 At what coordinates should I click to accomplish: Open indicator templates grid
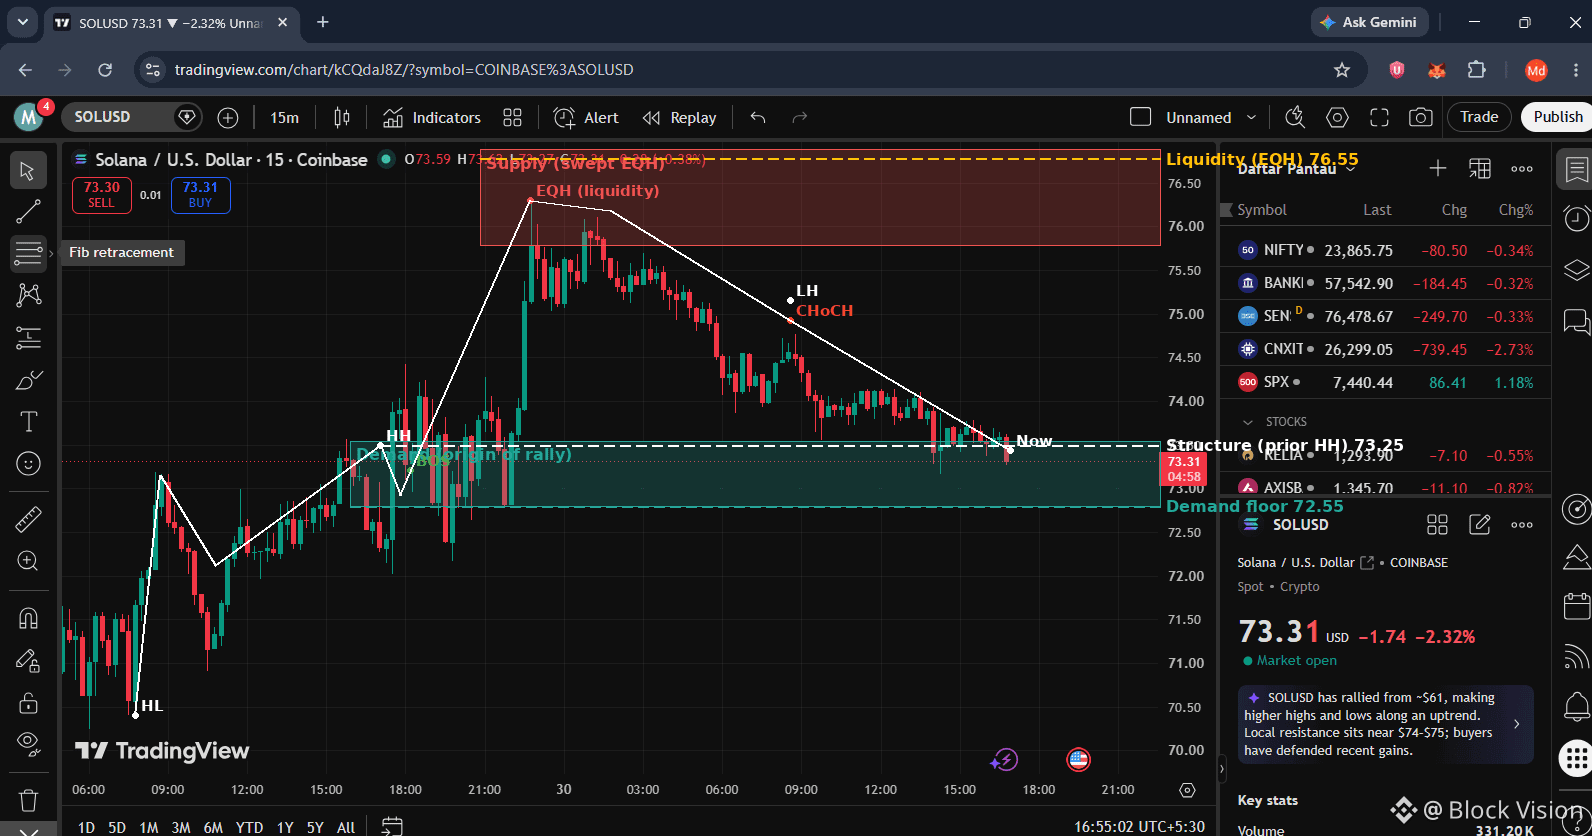click(512, 118)
